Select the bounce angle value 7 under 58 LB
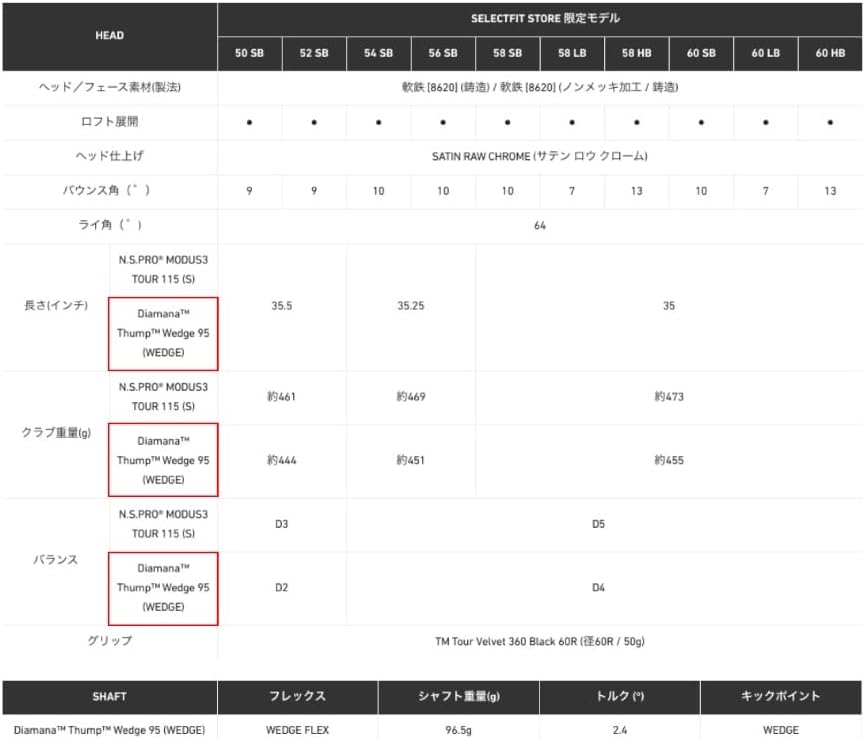This screenshot has width=865, height=739. click(x=572, y=191)
